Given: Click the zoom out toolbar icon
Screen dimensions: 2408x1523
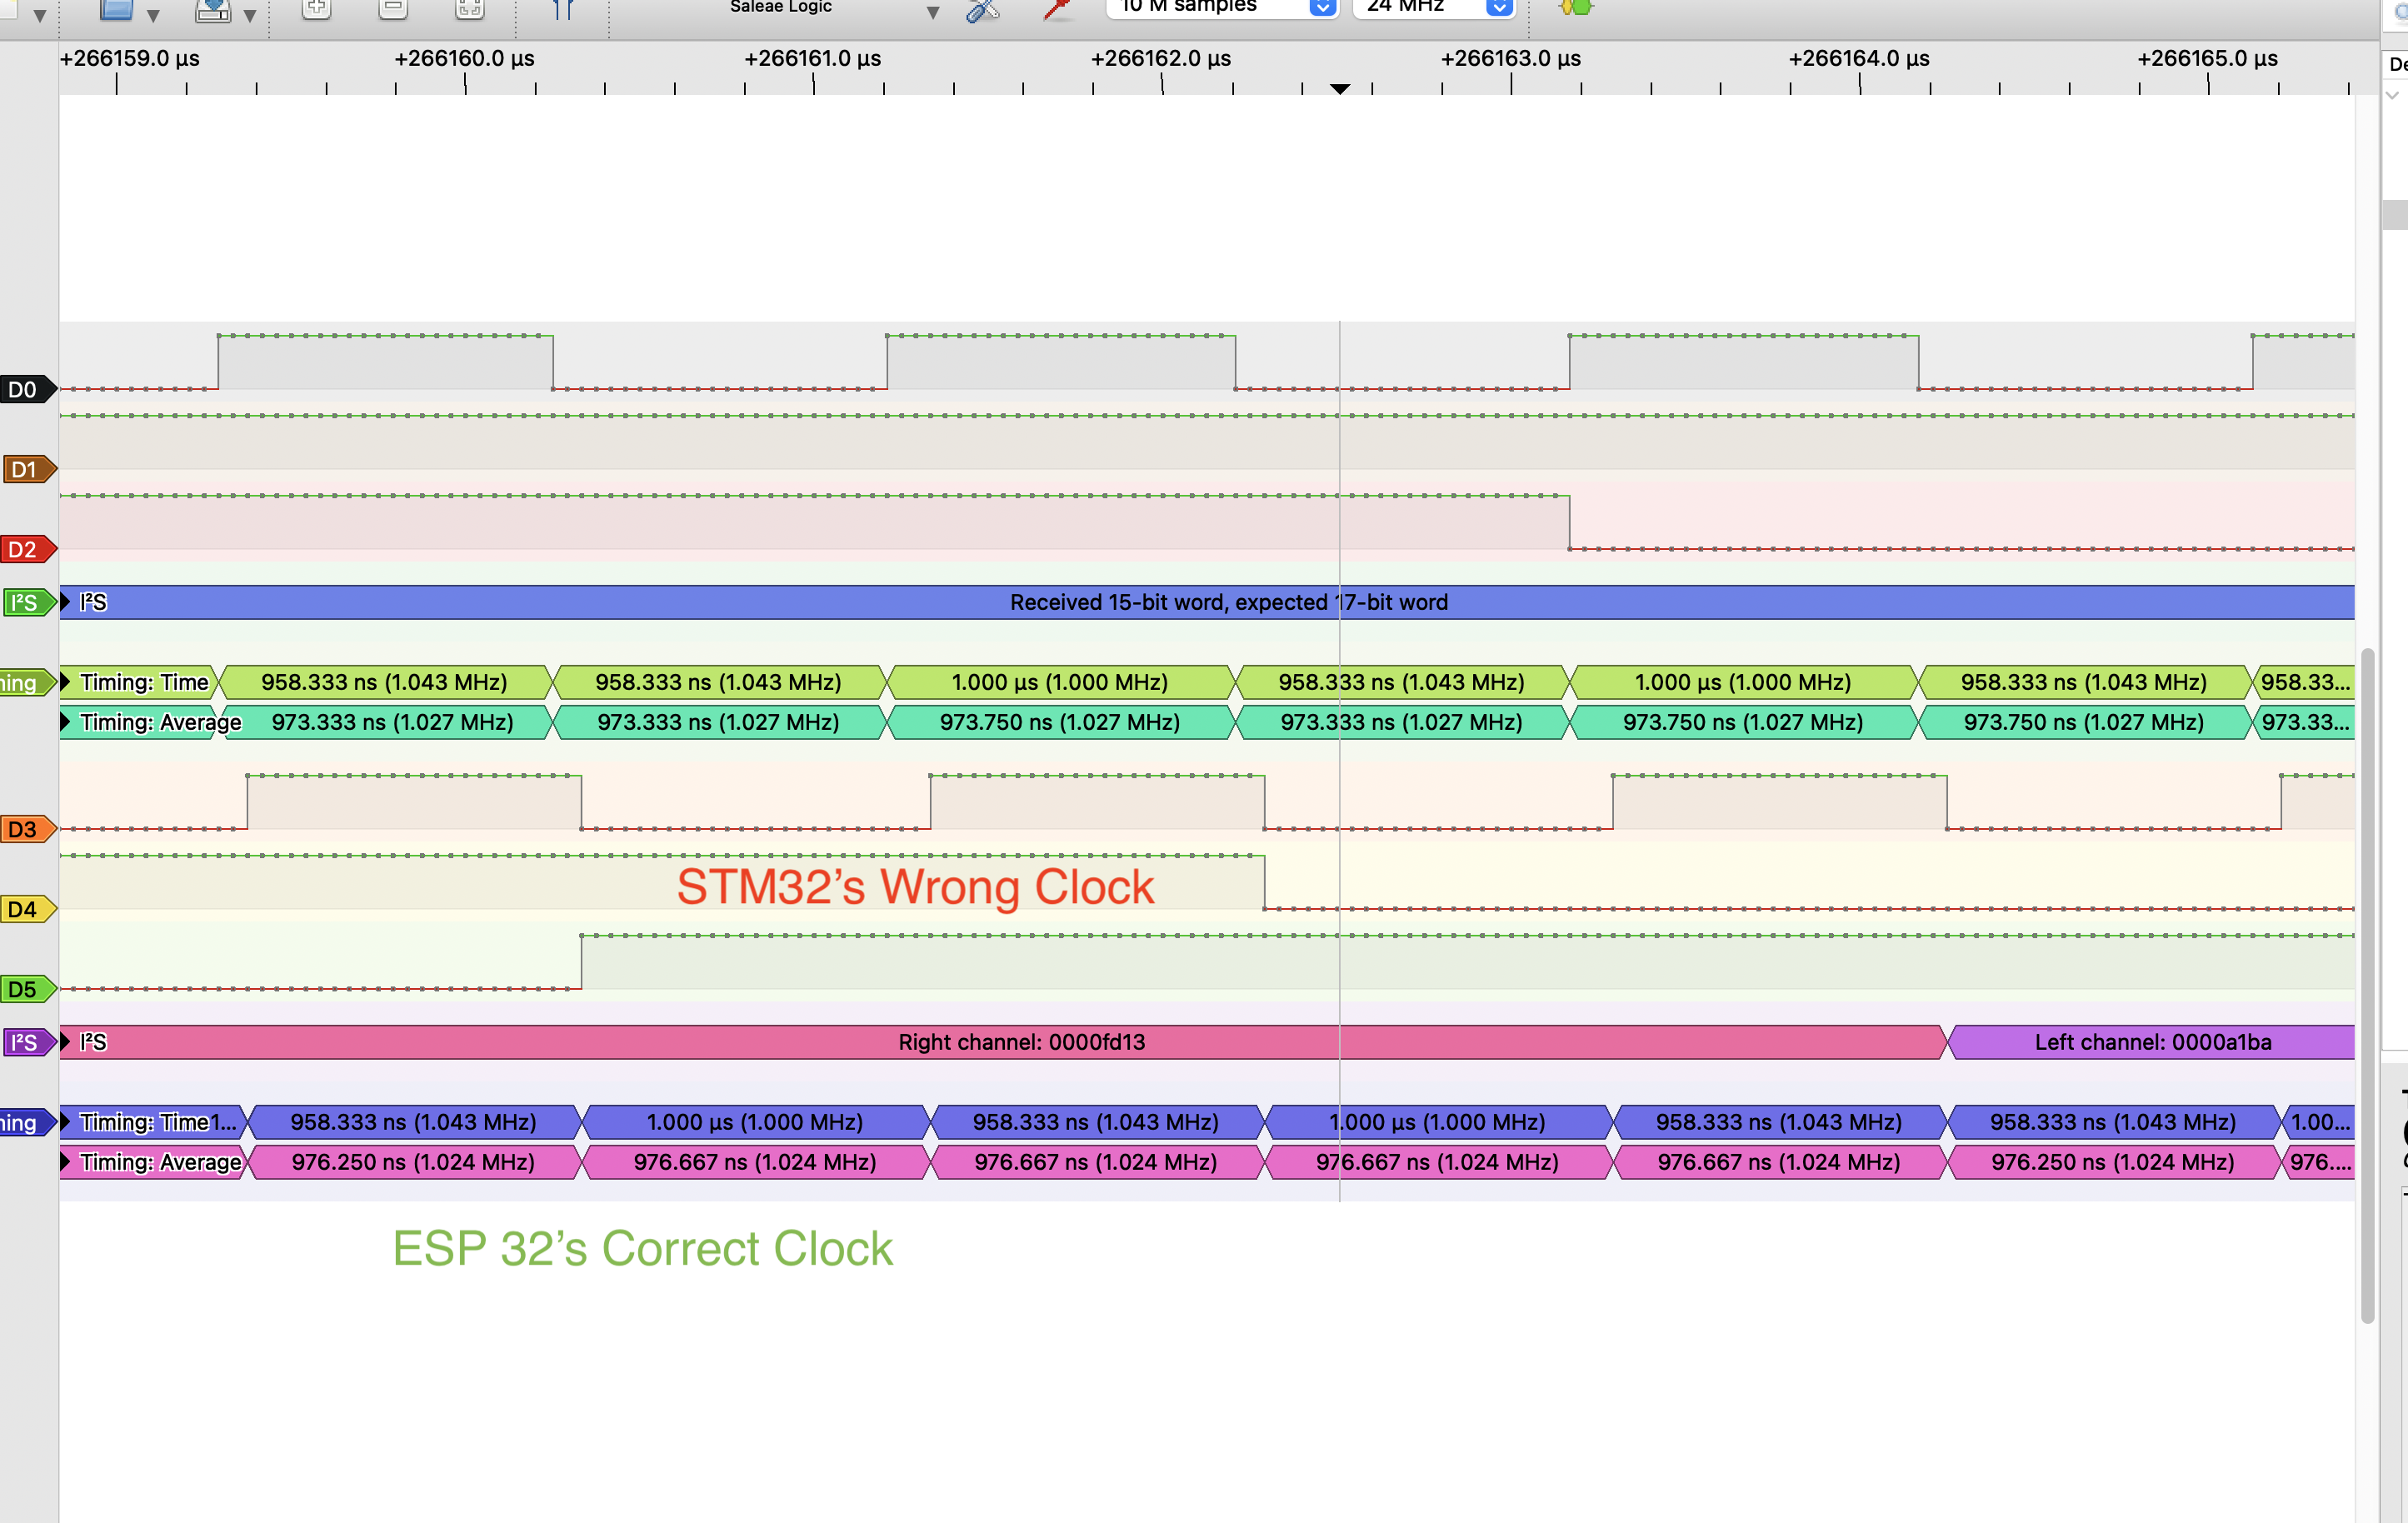Looking at the screenshot, I should pyautogui.click(x=393, y=8).
